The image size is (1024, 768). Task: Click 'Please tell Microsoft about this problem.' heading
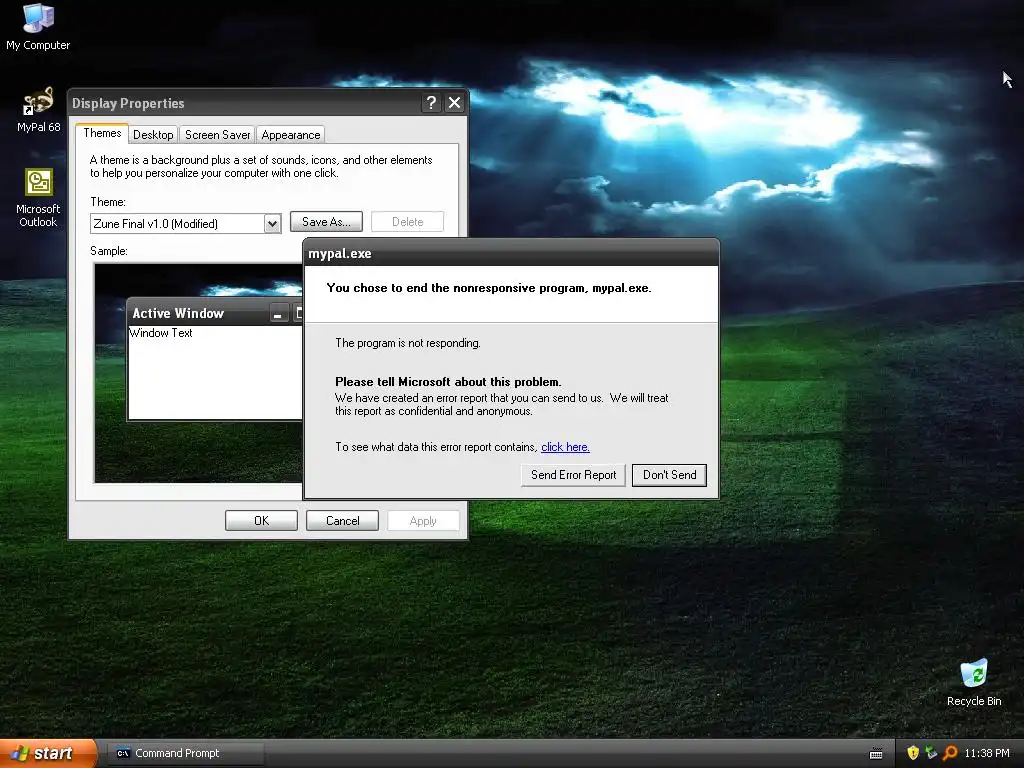(x=448, y=382)
